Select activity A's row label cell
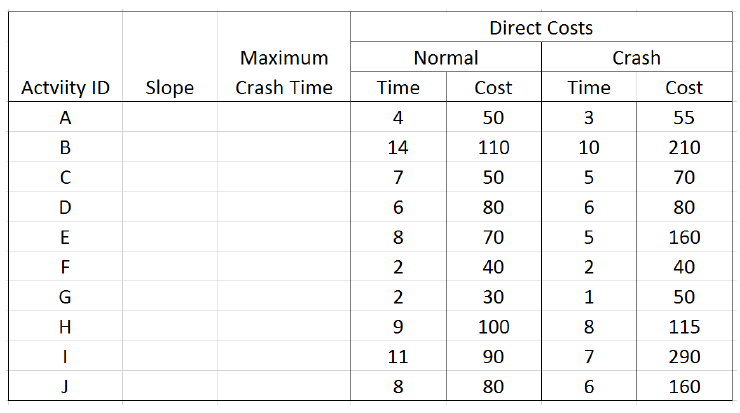The height and width of the screenshot is (413, 740). (x=65, y=118)
